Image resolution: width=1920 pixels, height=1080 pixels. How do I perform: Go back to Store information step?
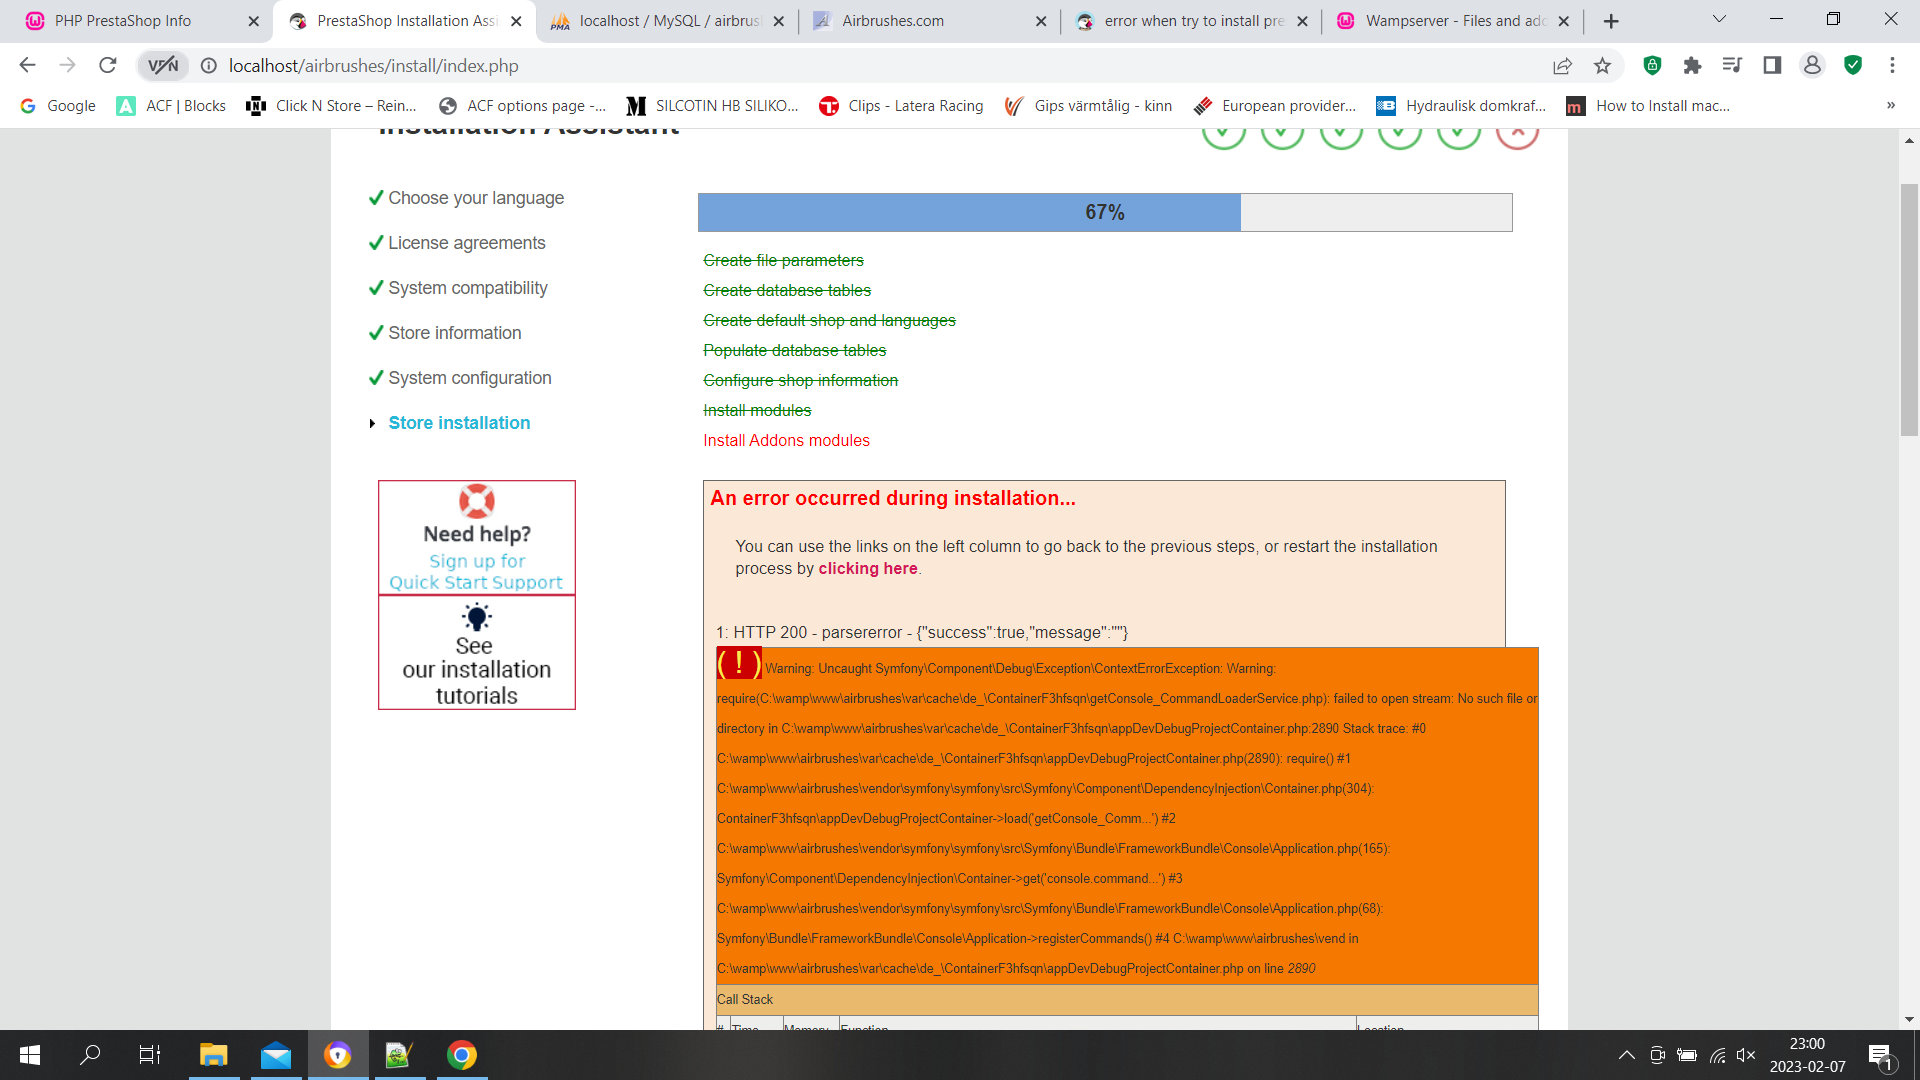[454, 333]
